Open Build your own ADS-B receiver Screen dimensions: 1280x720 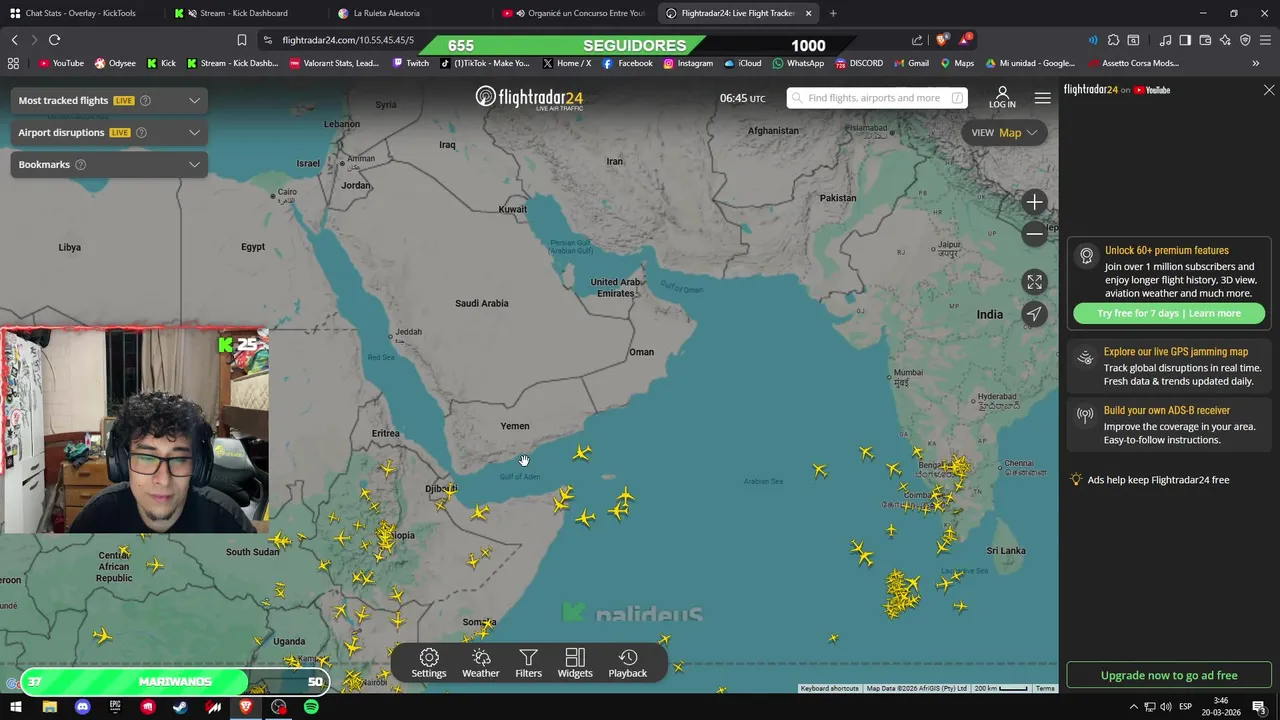click(x=1169, y=425)
